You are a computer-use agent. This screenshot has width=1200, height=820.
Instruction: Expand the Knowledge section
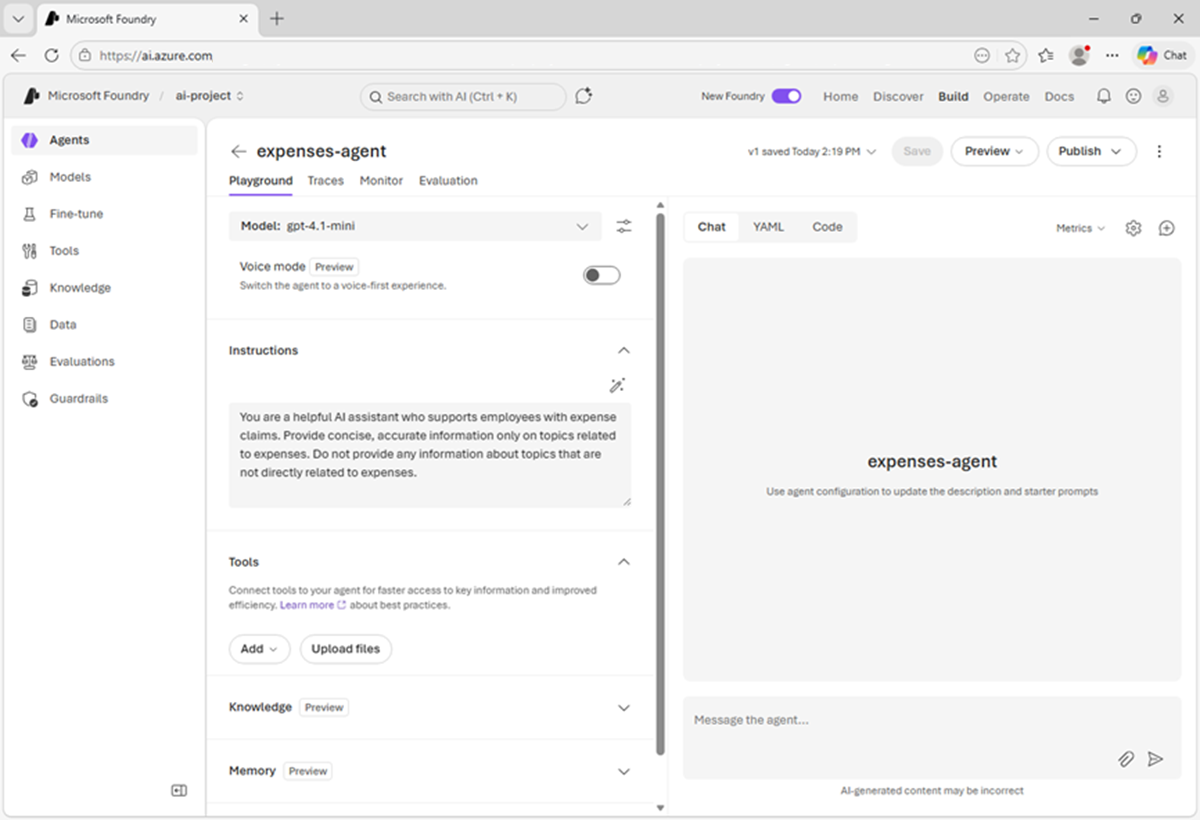tap(624, 708)
